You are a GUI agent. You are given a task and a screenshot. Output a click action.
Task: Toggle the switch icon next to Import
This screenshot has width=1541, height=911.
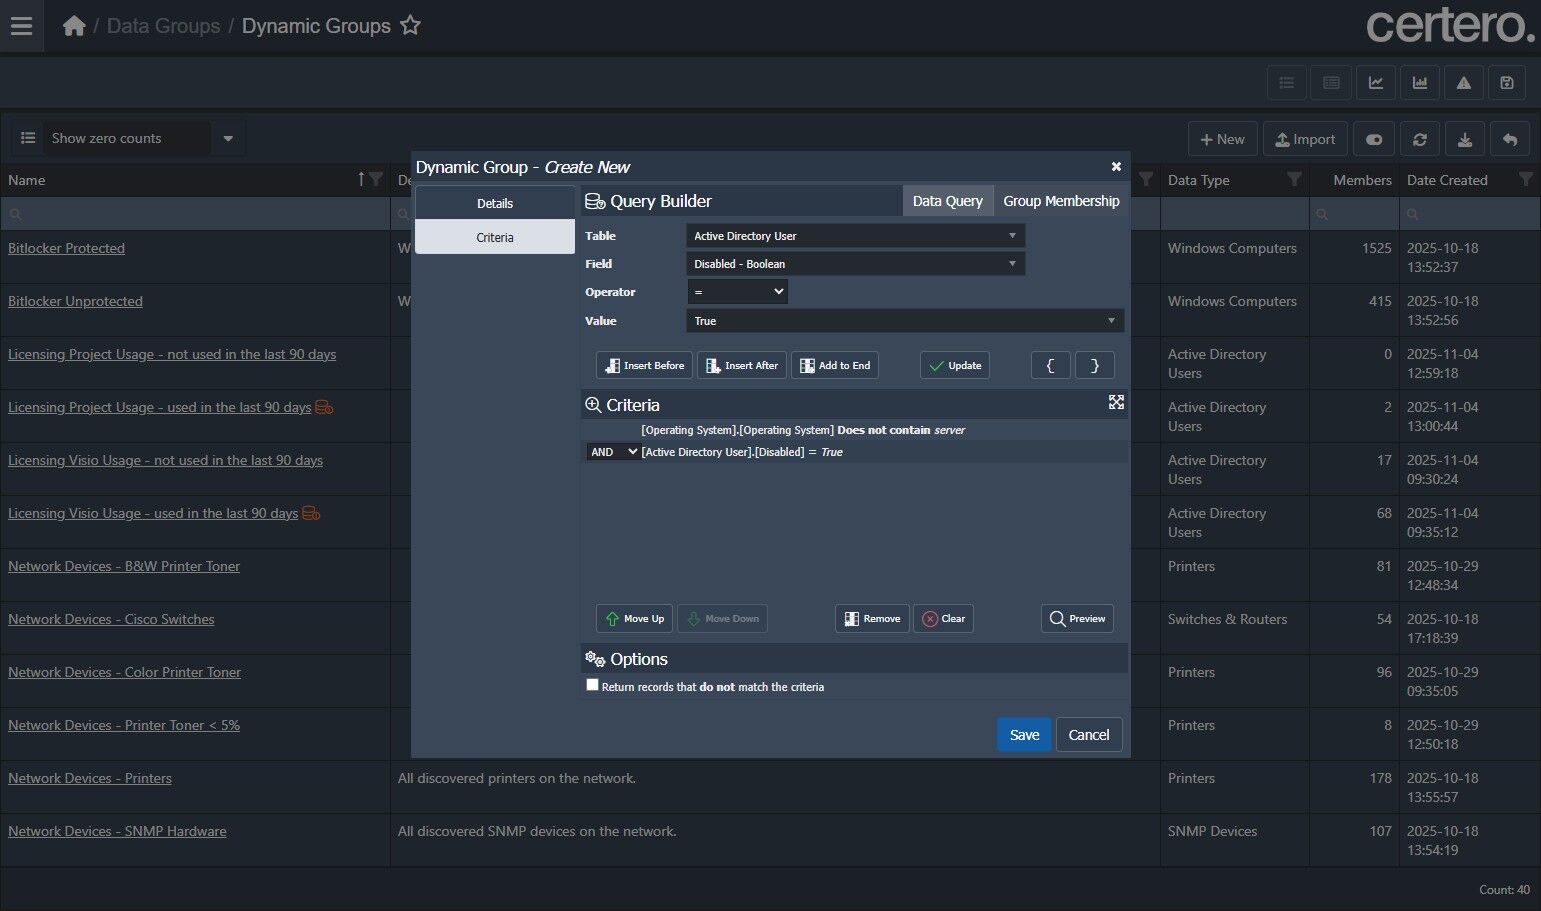pyautogui.click(x=1374, y=140)
